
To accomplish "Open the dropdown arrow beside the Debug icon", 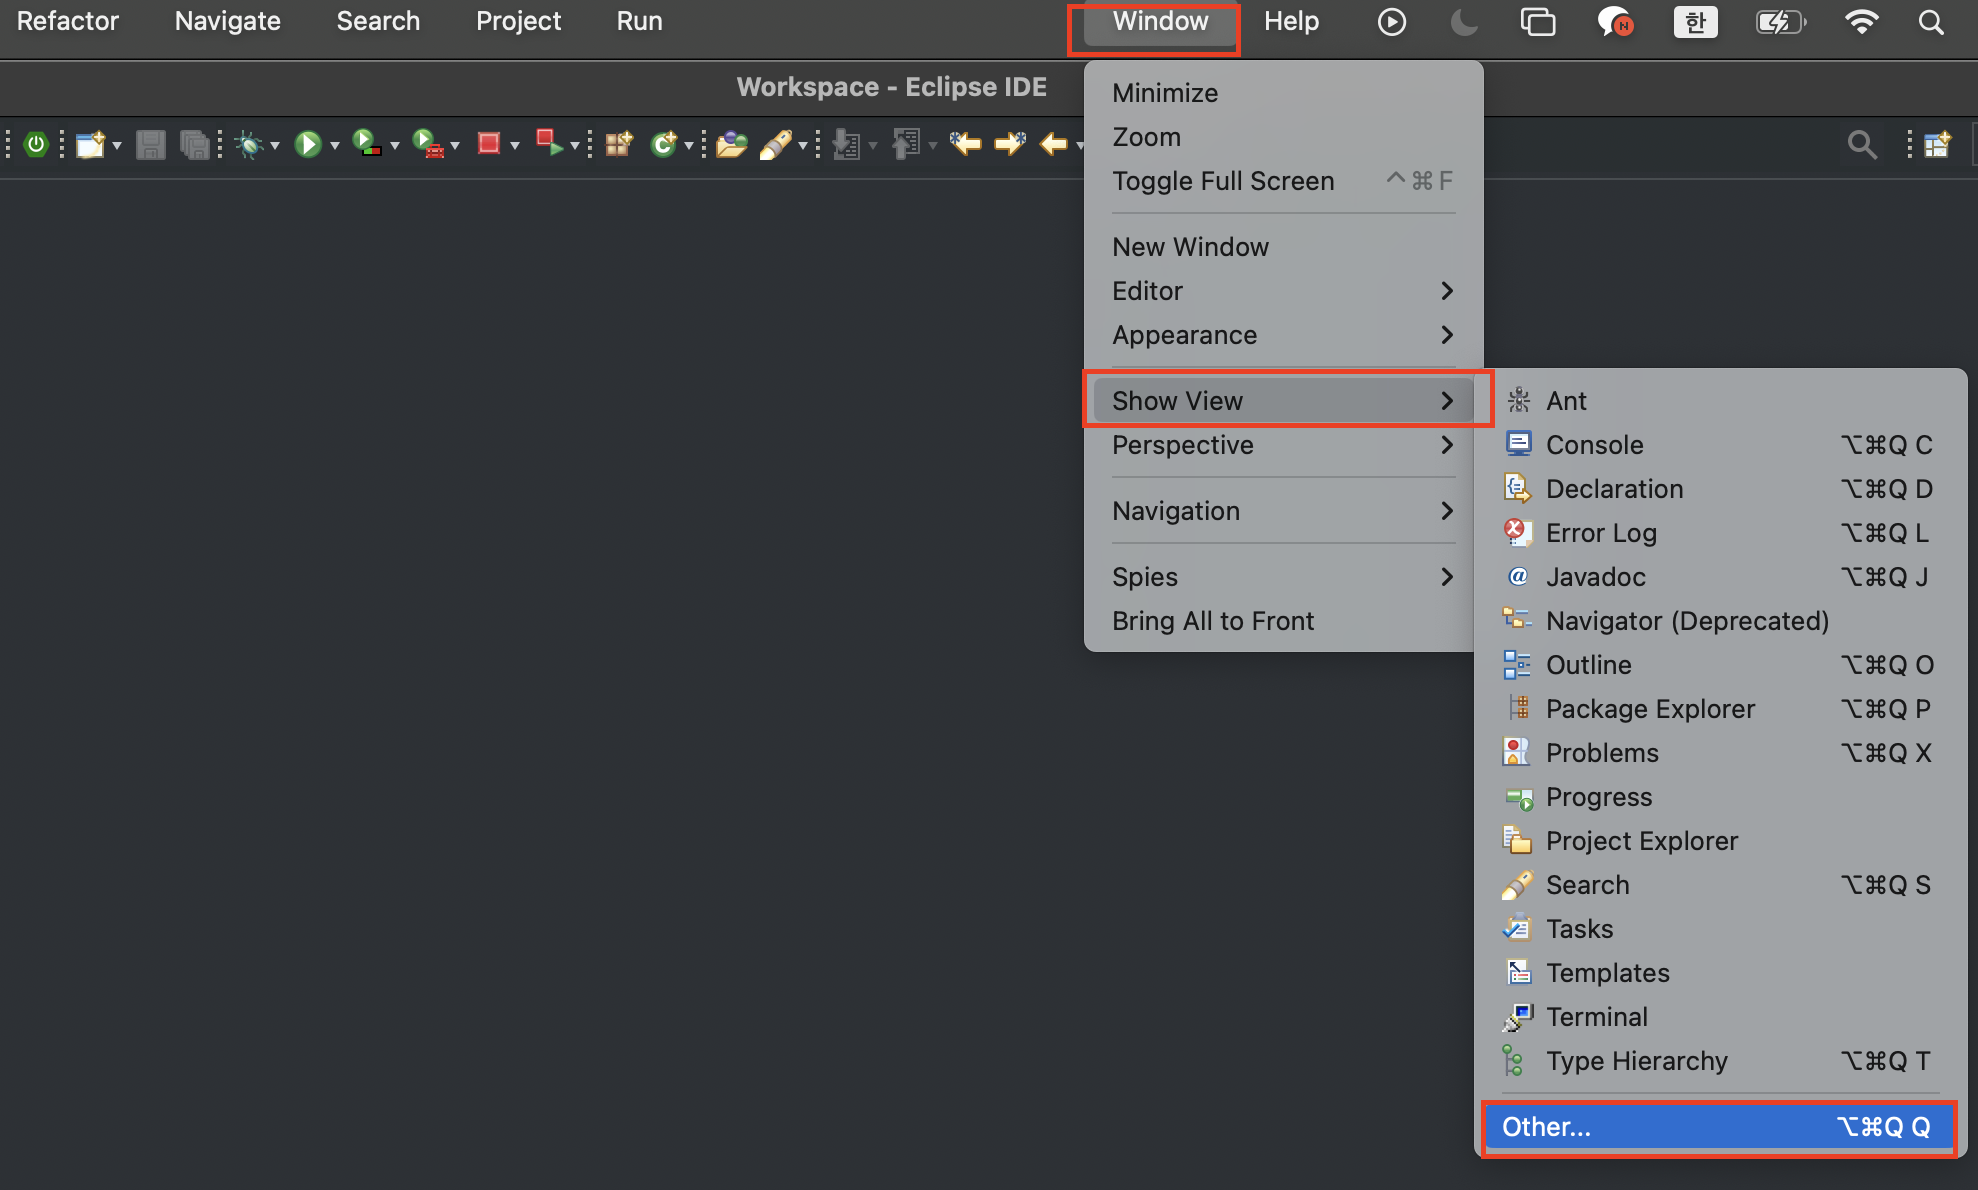I will pyautogui.click(x=275, y=146).
